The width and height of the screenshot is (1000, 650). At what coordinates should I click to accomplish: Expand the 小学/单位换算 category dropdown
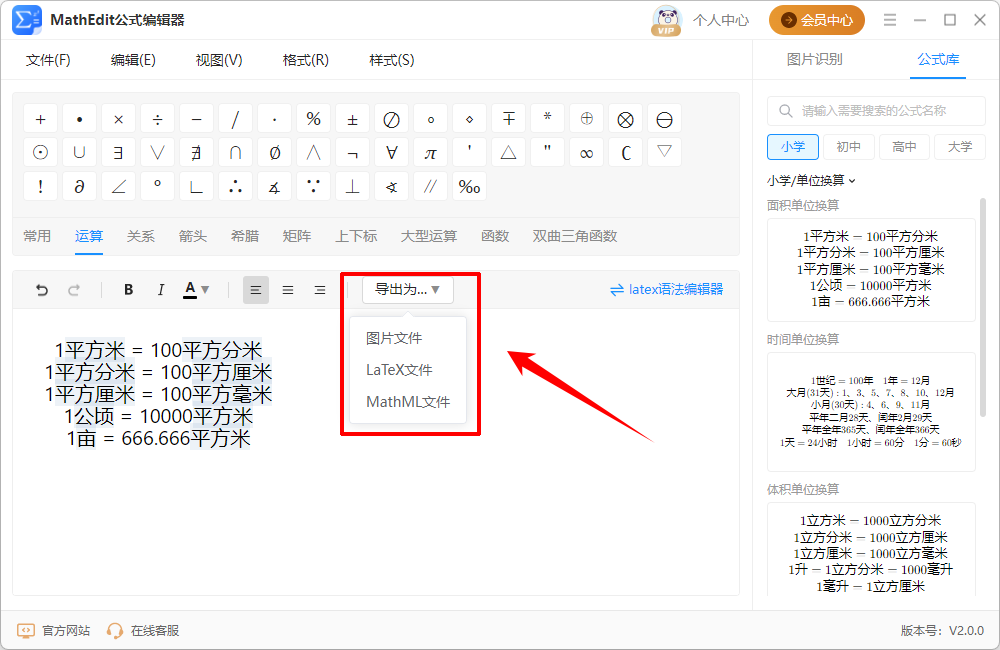click(811, 181)
